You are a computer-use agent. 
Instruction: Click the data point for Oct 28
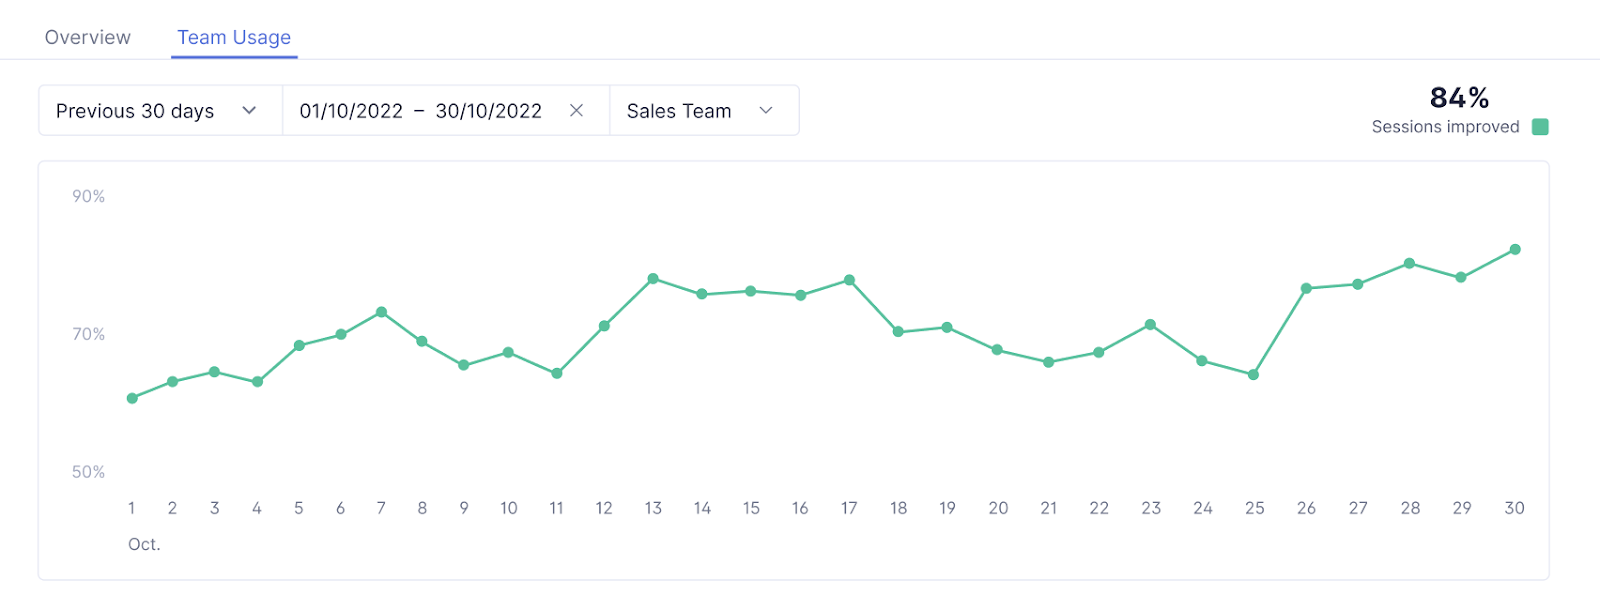(1409, 263)
